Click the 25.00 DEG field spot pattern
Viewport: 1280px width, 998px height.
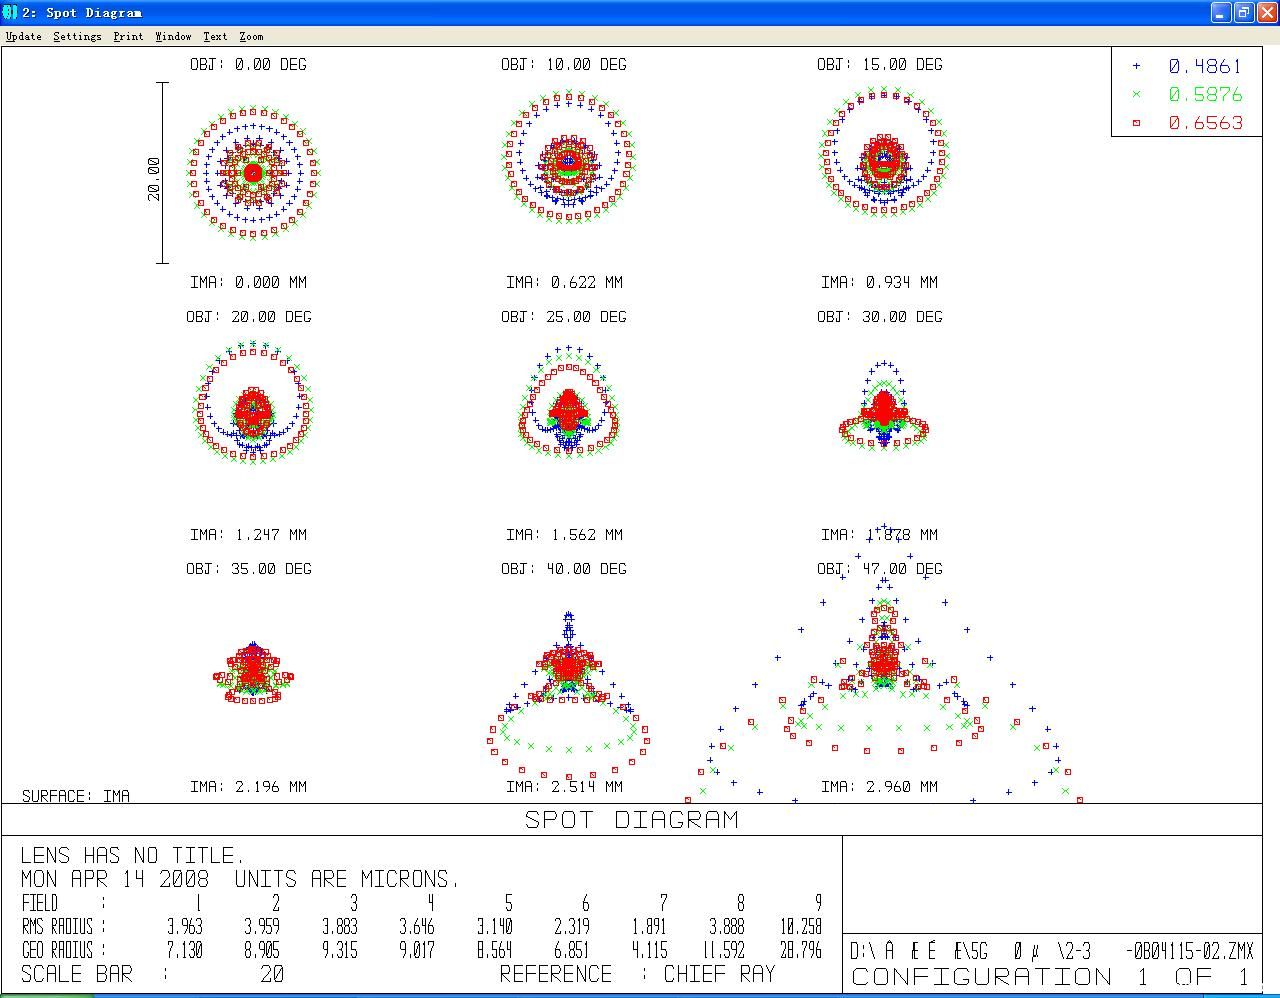569,402
